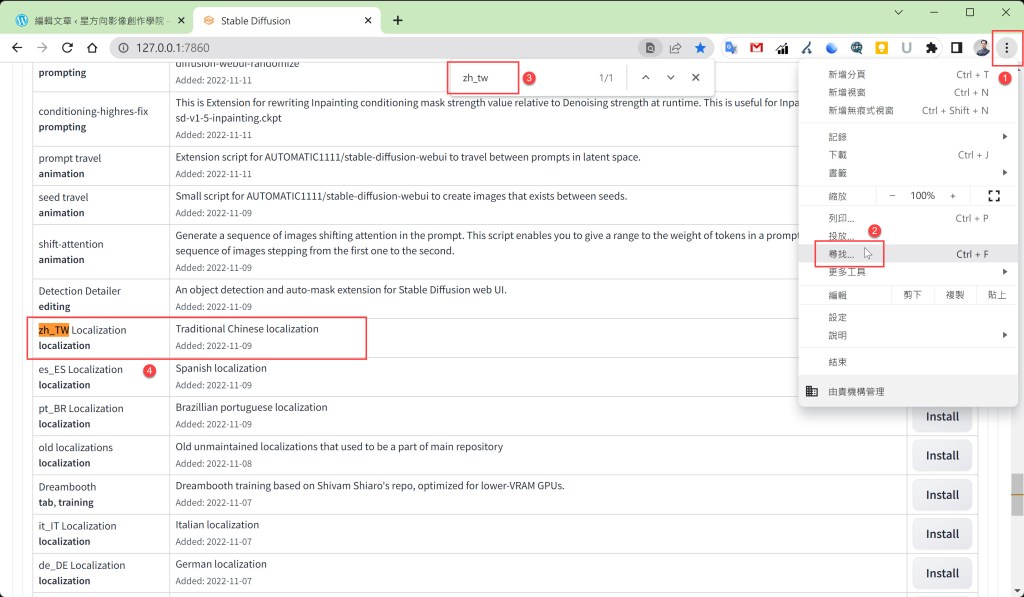1024x597 pixels.
Task: Go to previous find match
Action: point(645,77)
